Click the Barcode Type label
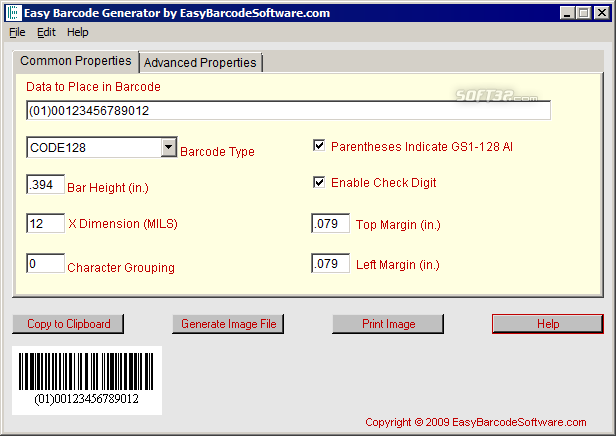This screenshot has width=616, height=436. [217, 152]
